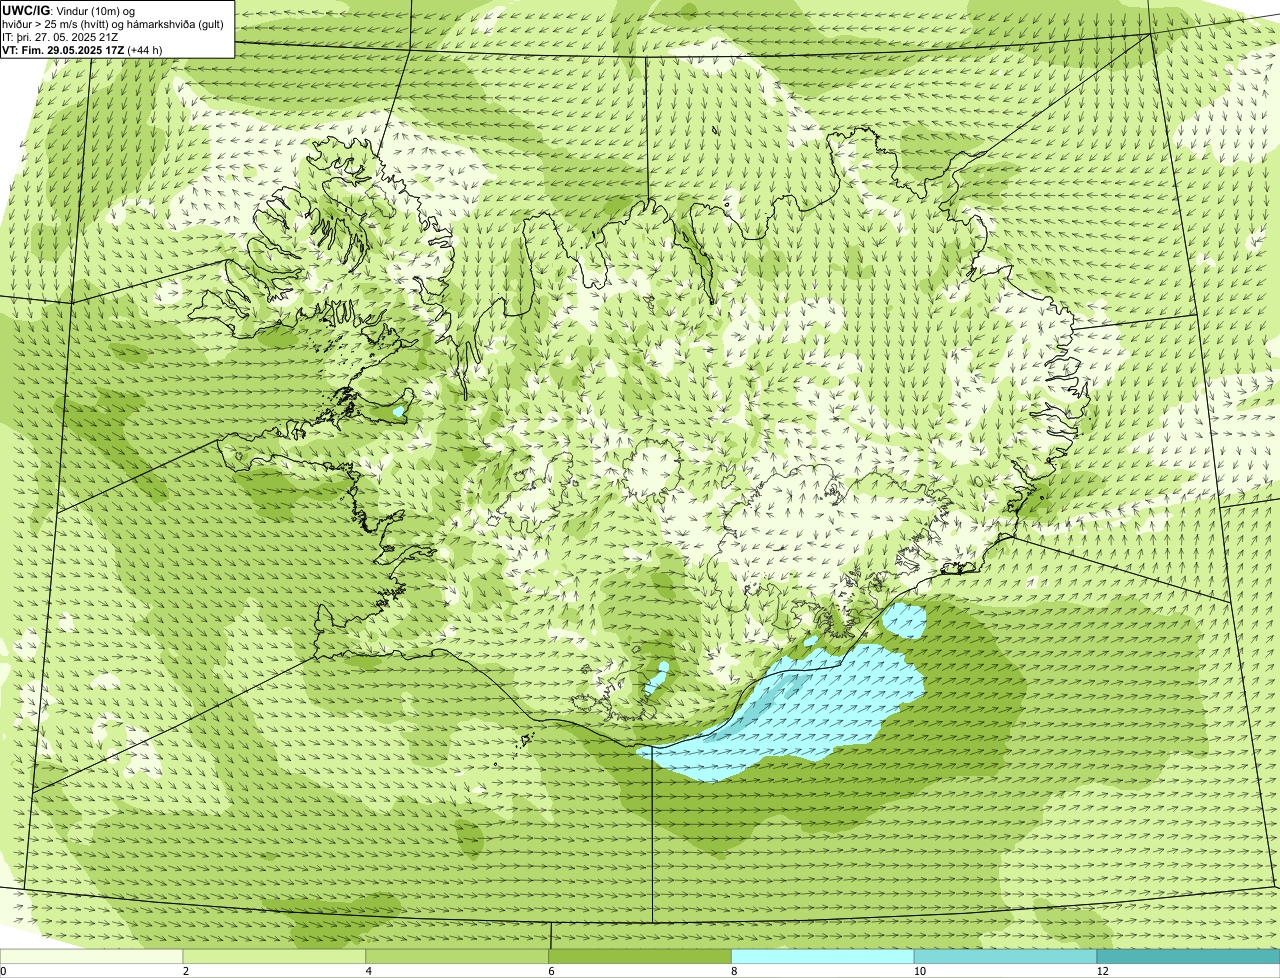Screen dimensions: 1280x978
Task: Select the pale yellow 0–2 color bar segment
Action: coord(91,957)
